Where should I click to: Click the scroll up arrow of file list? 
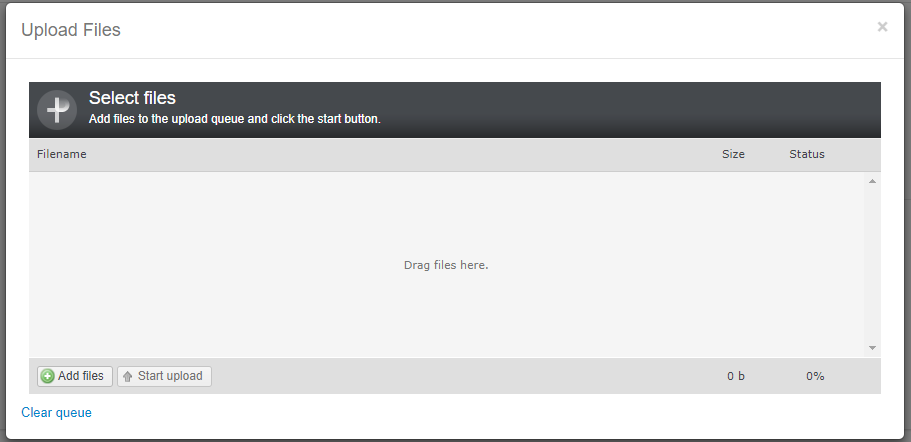click(872, 181)
